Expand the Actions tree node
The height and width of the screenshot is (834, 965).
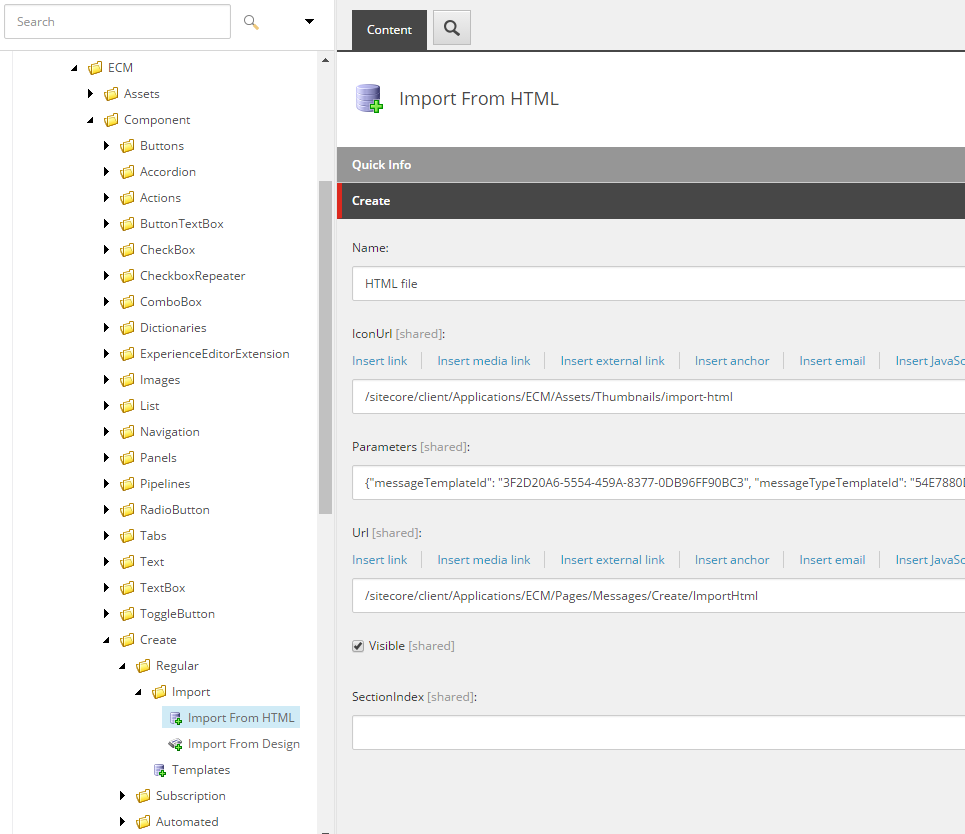click(106, 198)
